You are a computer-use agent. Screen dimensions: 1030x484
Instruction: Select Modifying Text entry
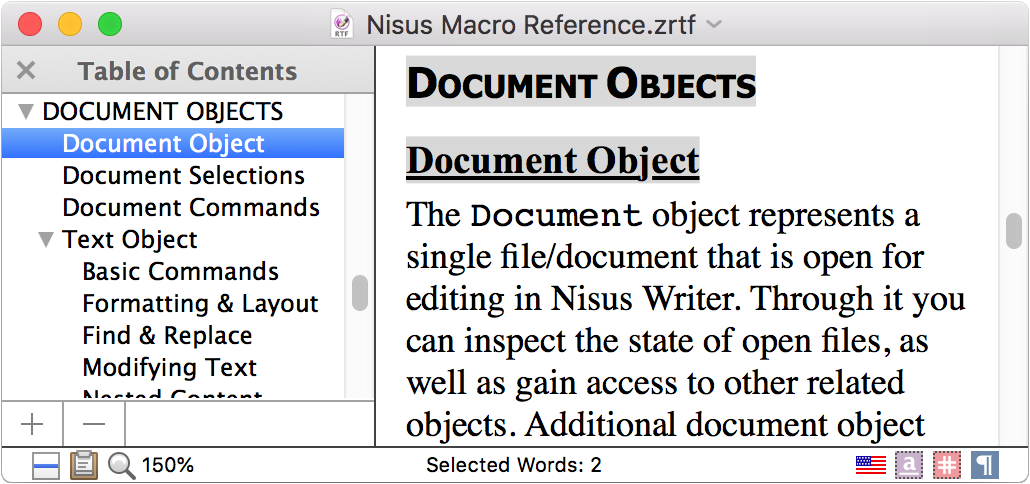point(169,368)
